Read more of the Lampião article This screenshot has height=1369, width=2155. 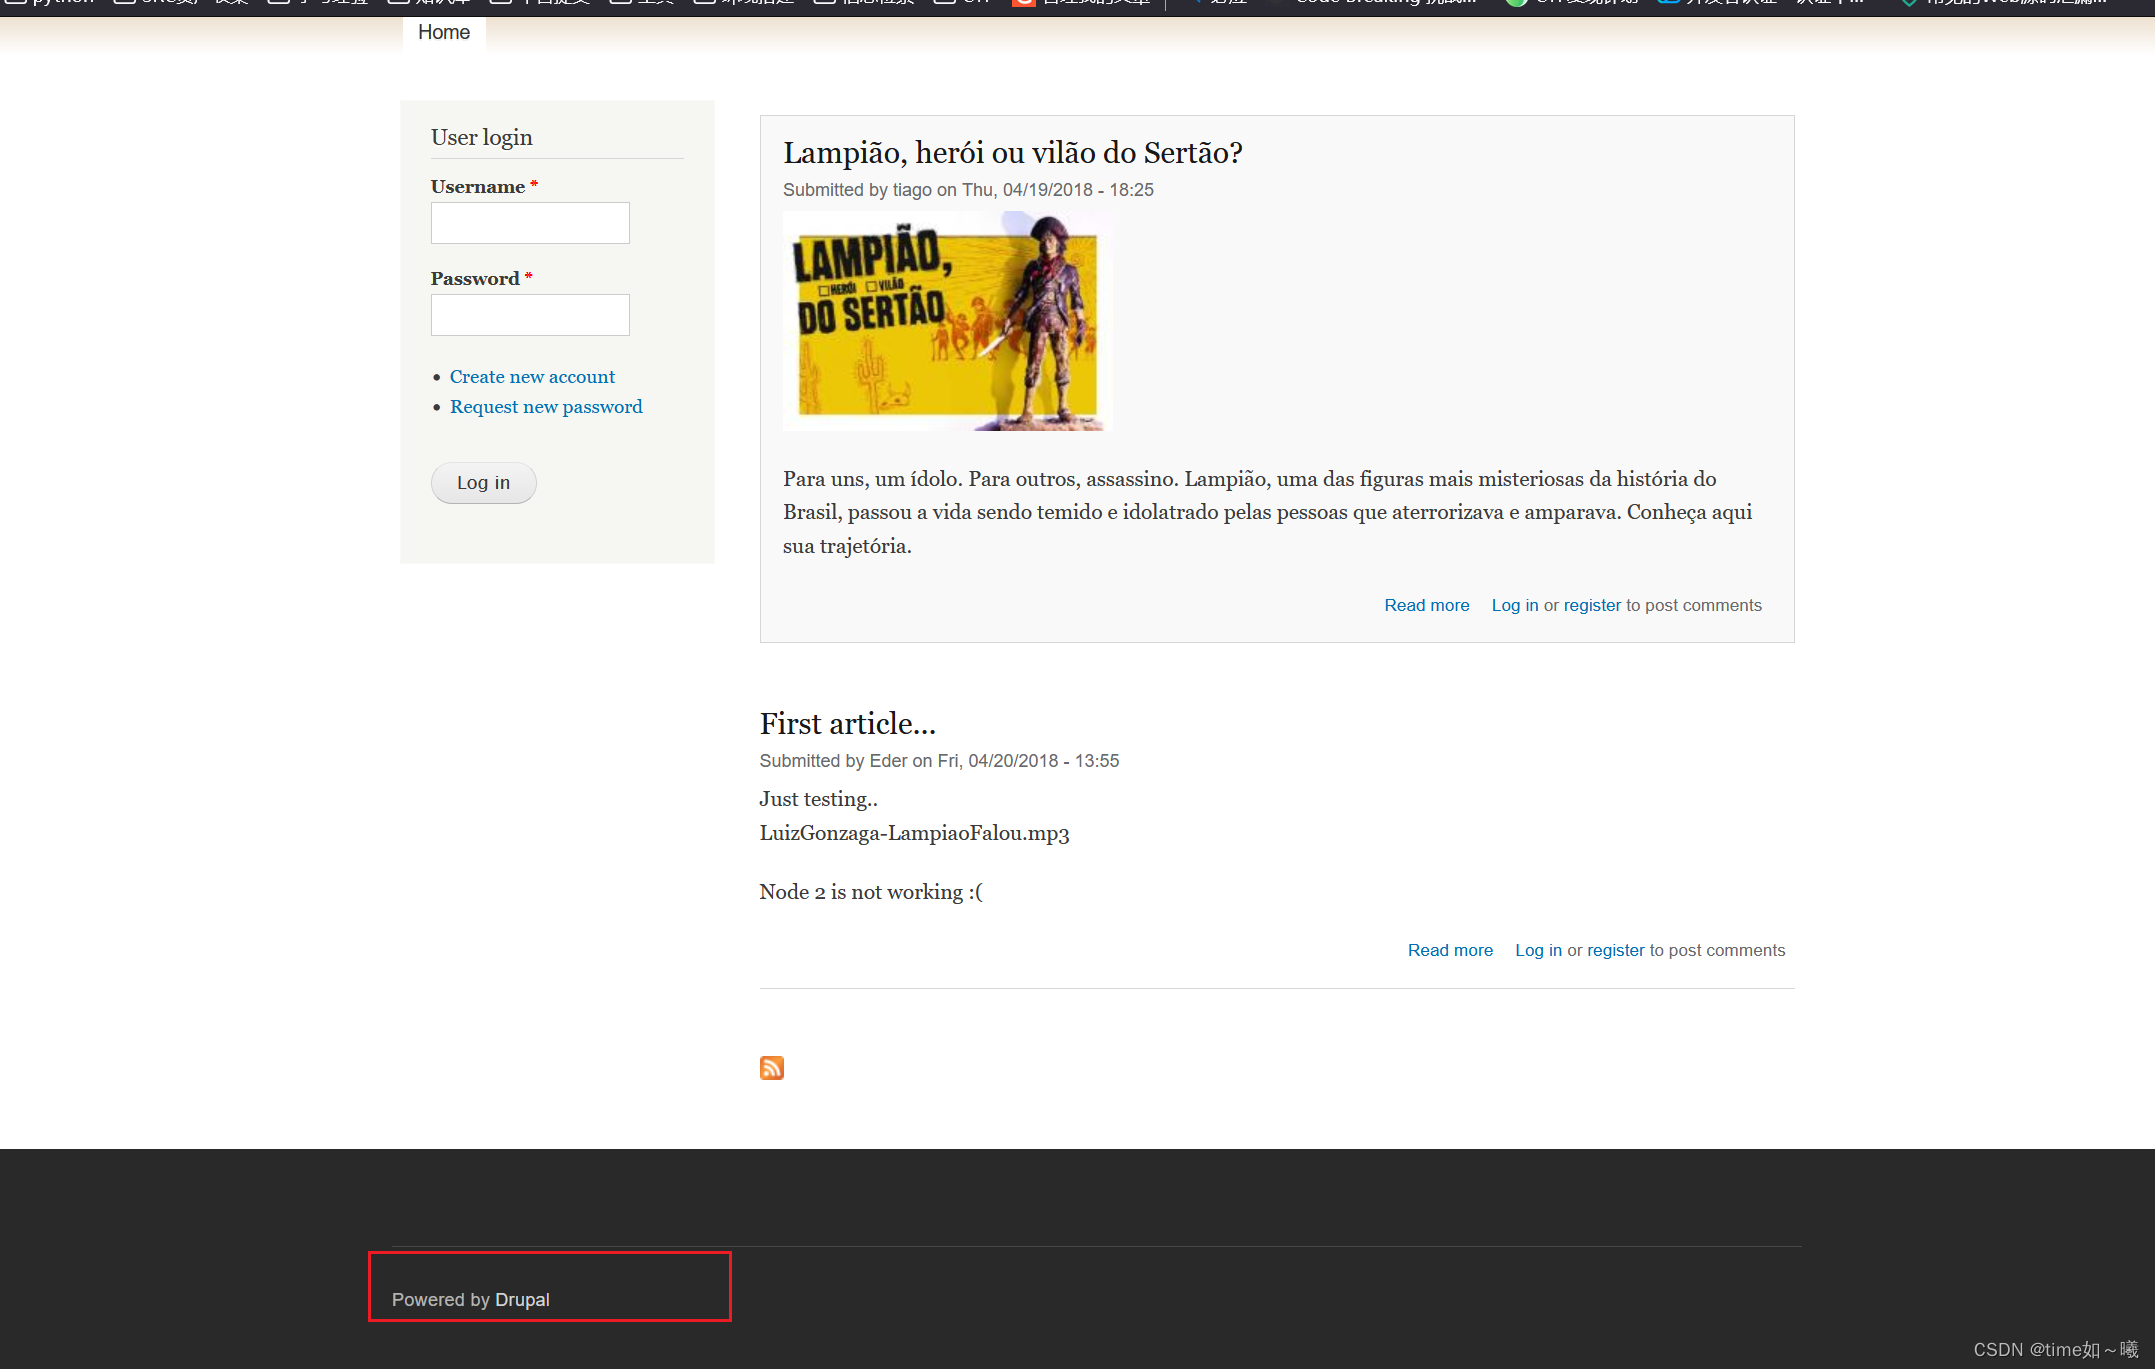click(1426, 605)
